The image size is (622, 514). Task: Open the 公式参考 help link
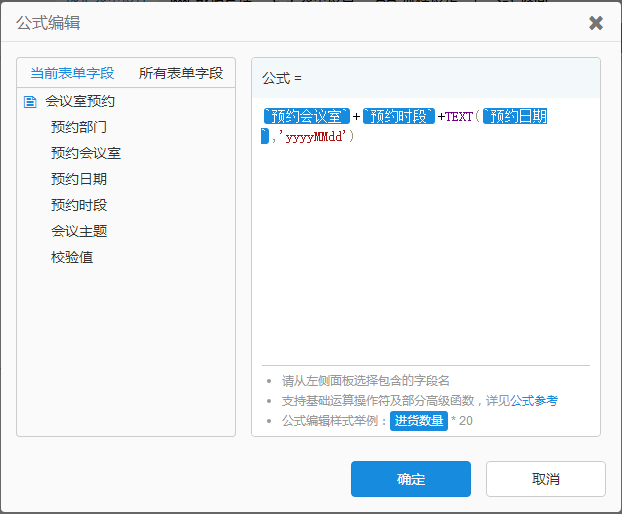pyautogui.click(x=535, y=400)
